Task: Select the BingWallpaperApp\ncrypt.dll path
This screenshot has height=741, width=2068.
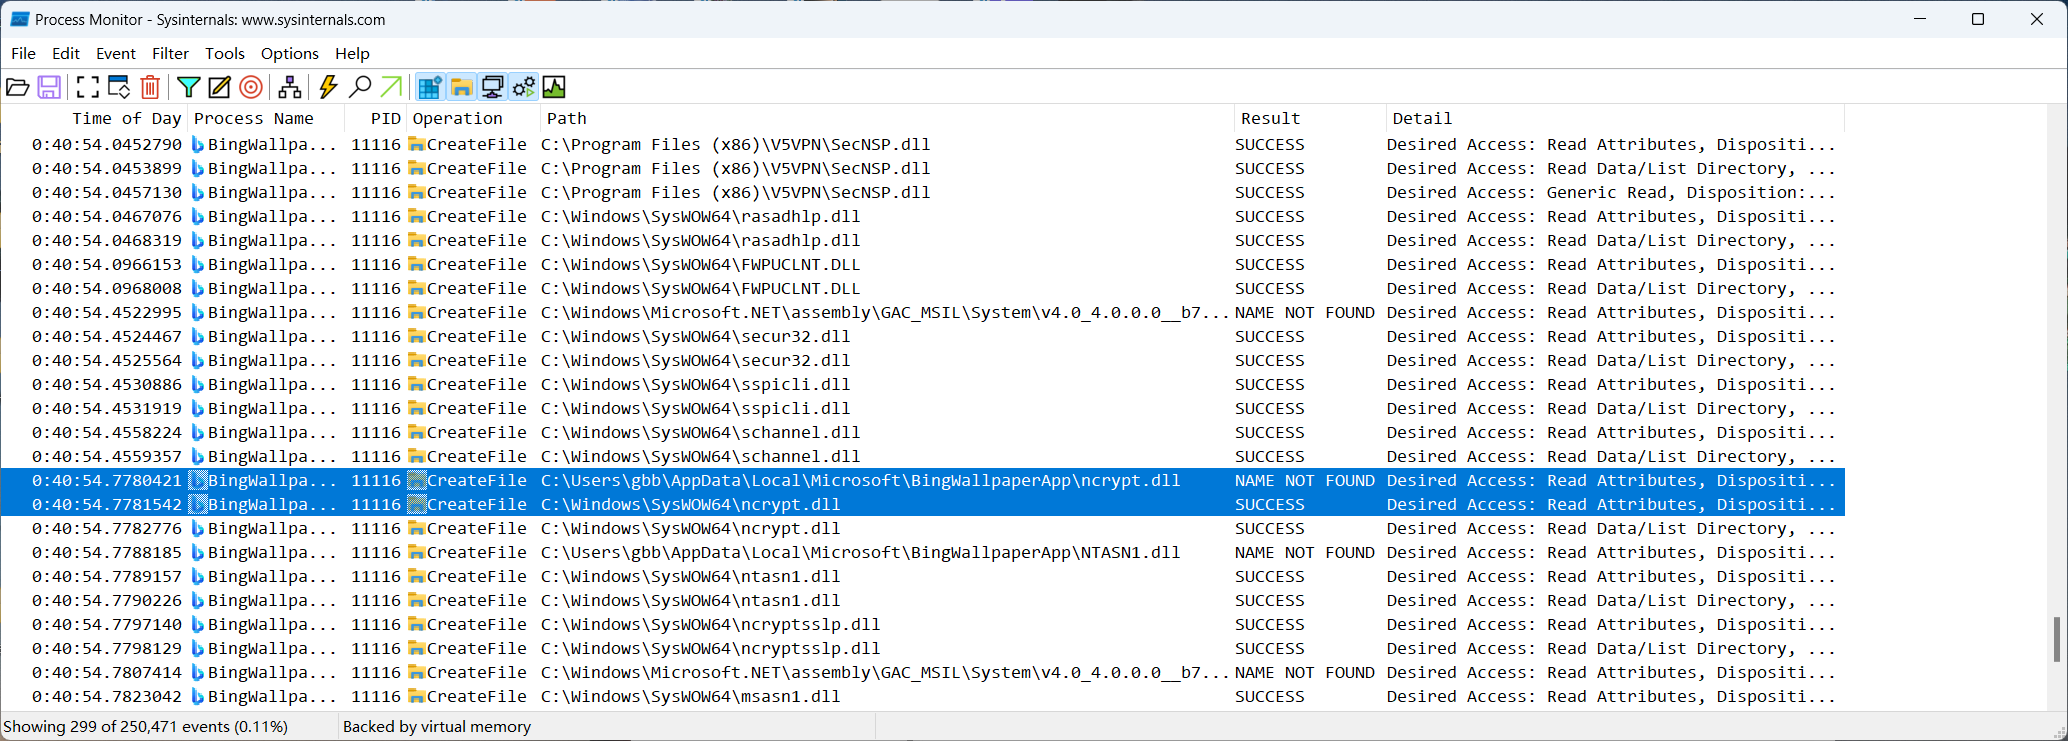Action: (860, 480)
